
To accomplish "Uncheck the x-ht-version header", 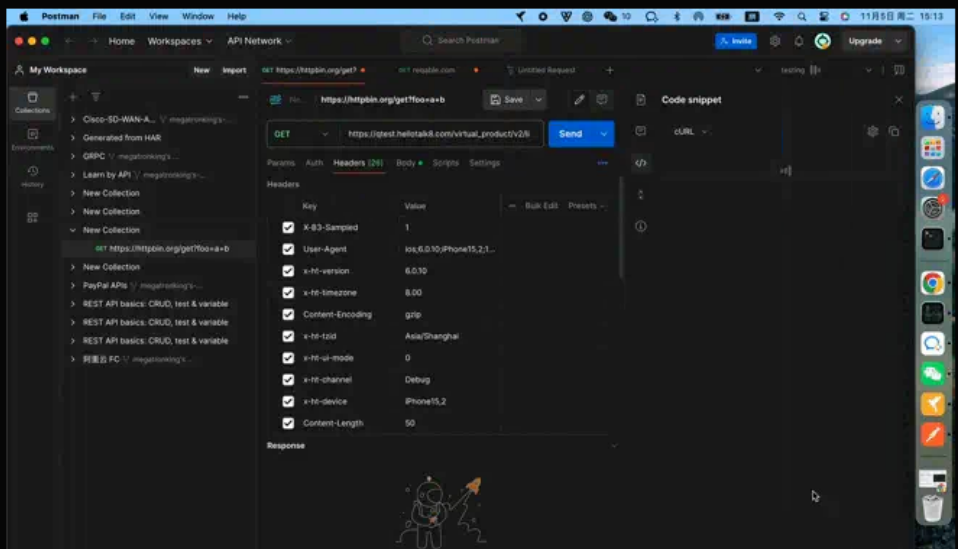I will (288, 271).
